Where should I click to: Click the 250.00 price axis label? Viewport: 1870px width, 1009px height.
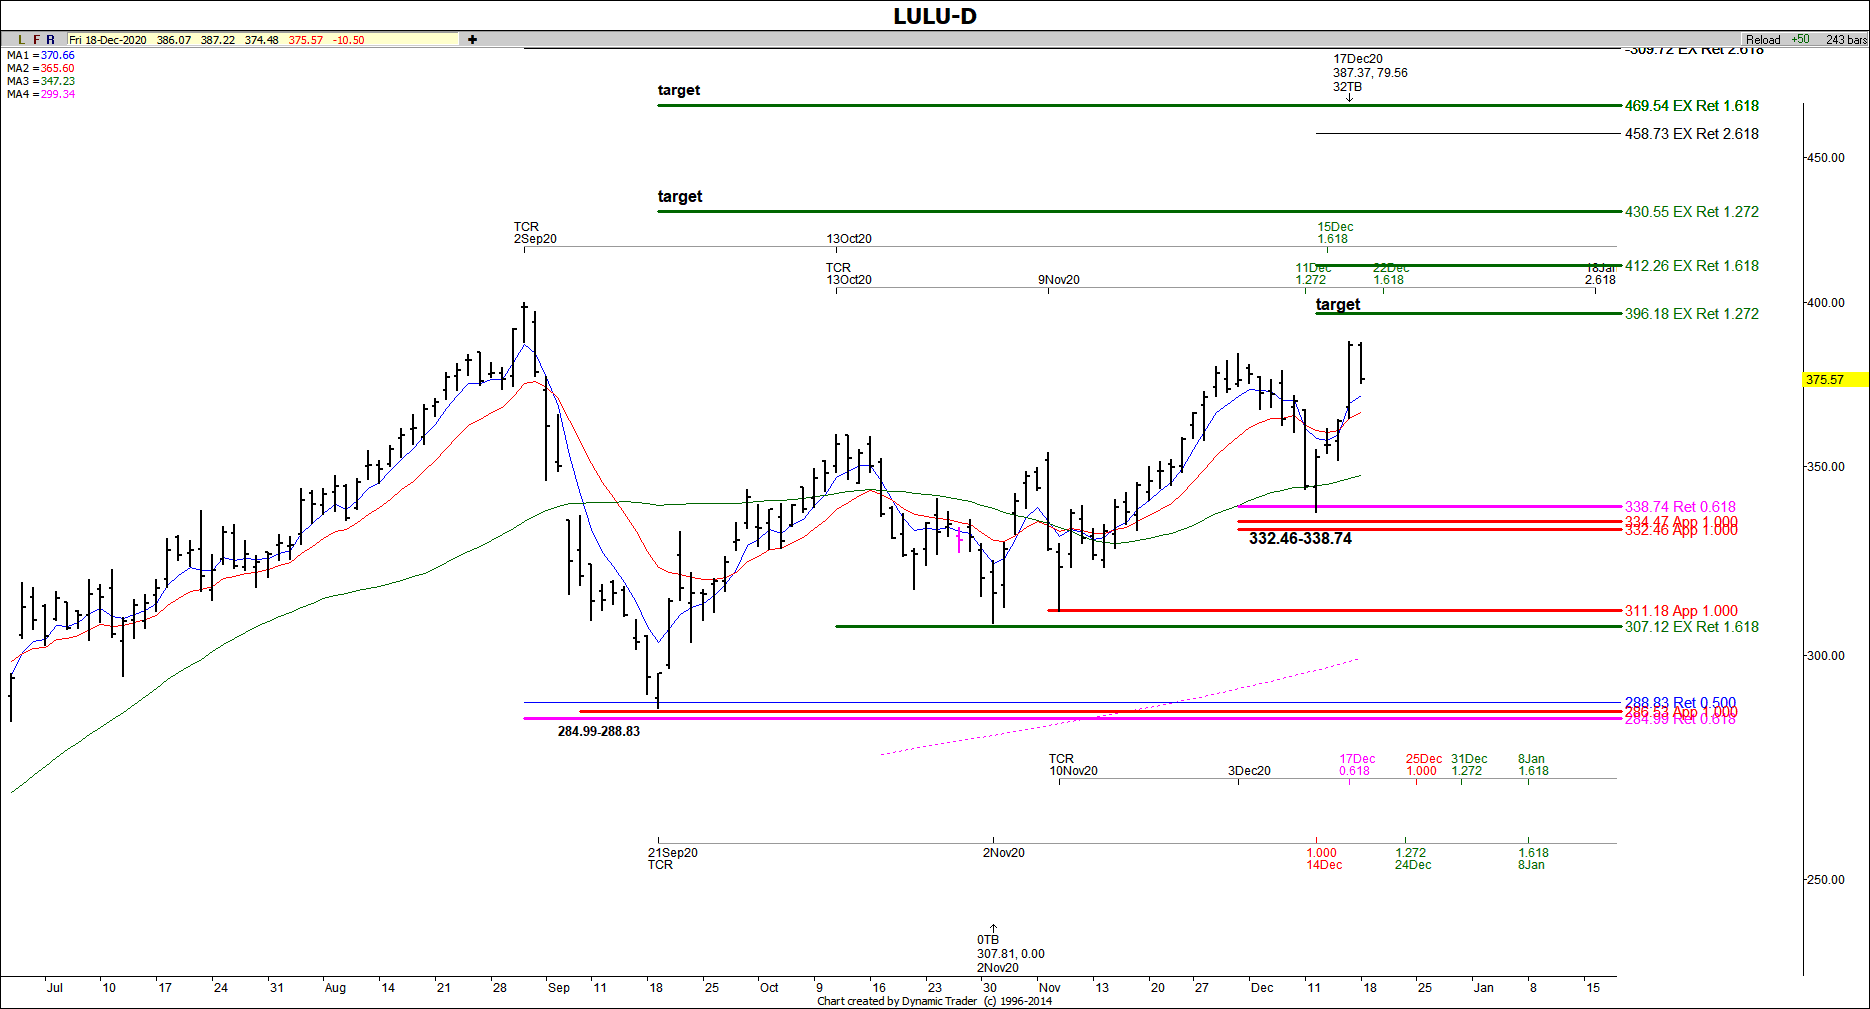coord(1826,880)
